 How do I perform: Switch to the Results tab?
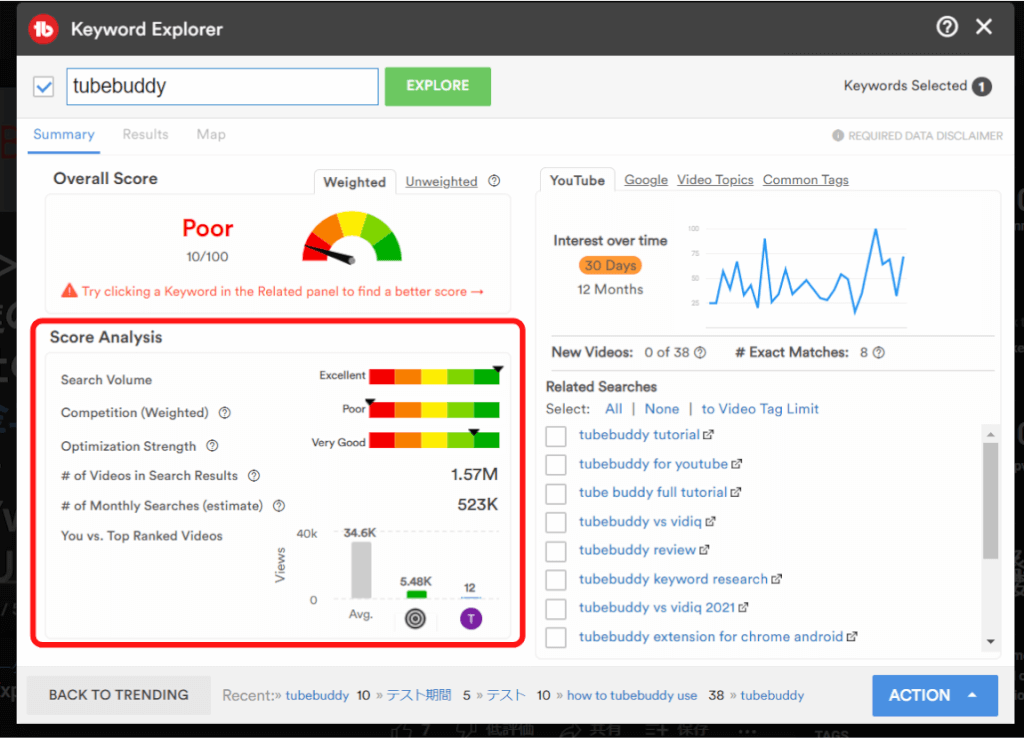146,135
